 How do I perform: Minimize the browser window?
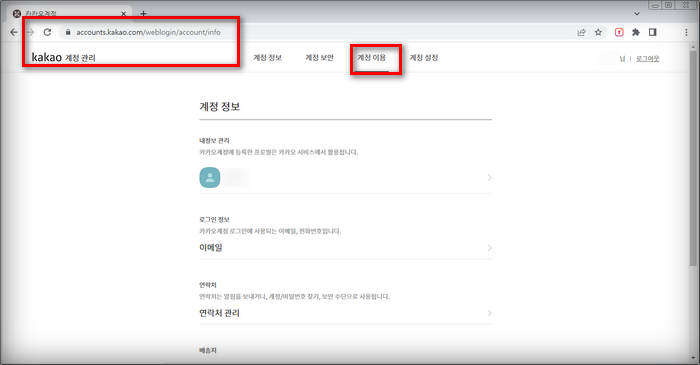pyautogui.click(x=655, y=5)
